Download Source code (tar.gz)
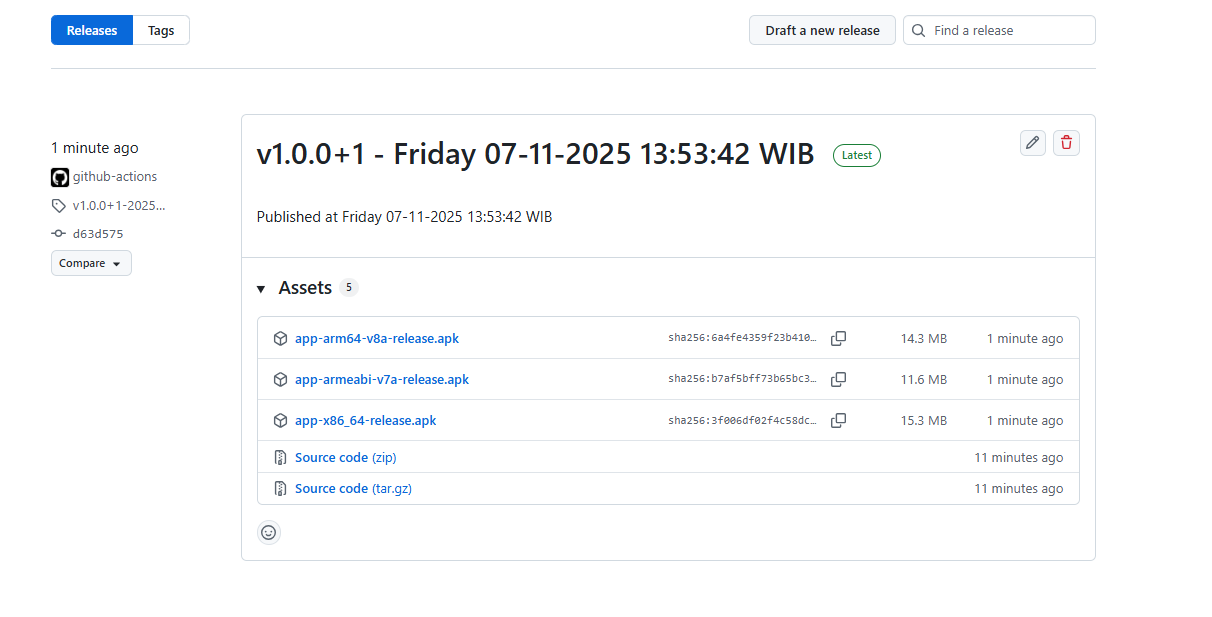 pos(353,489)
